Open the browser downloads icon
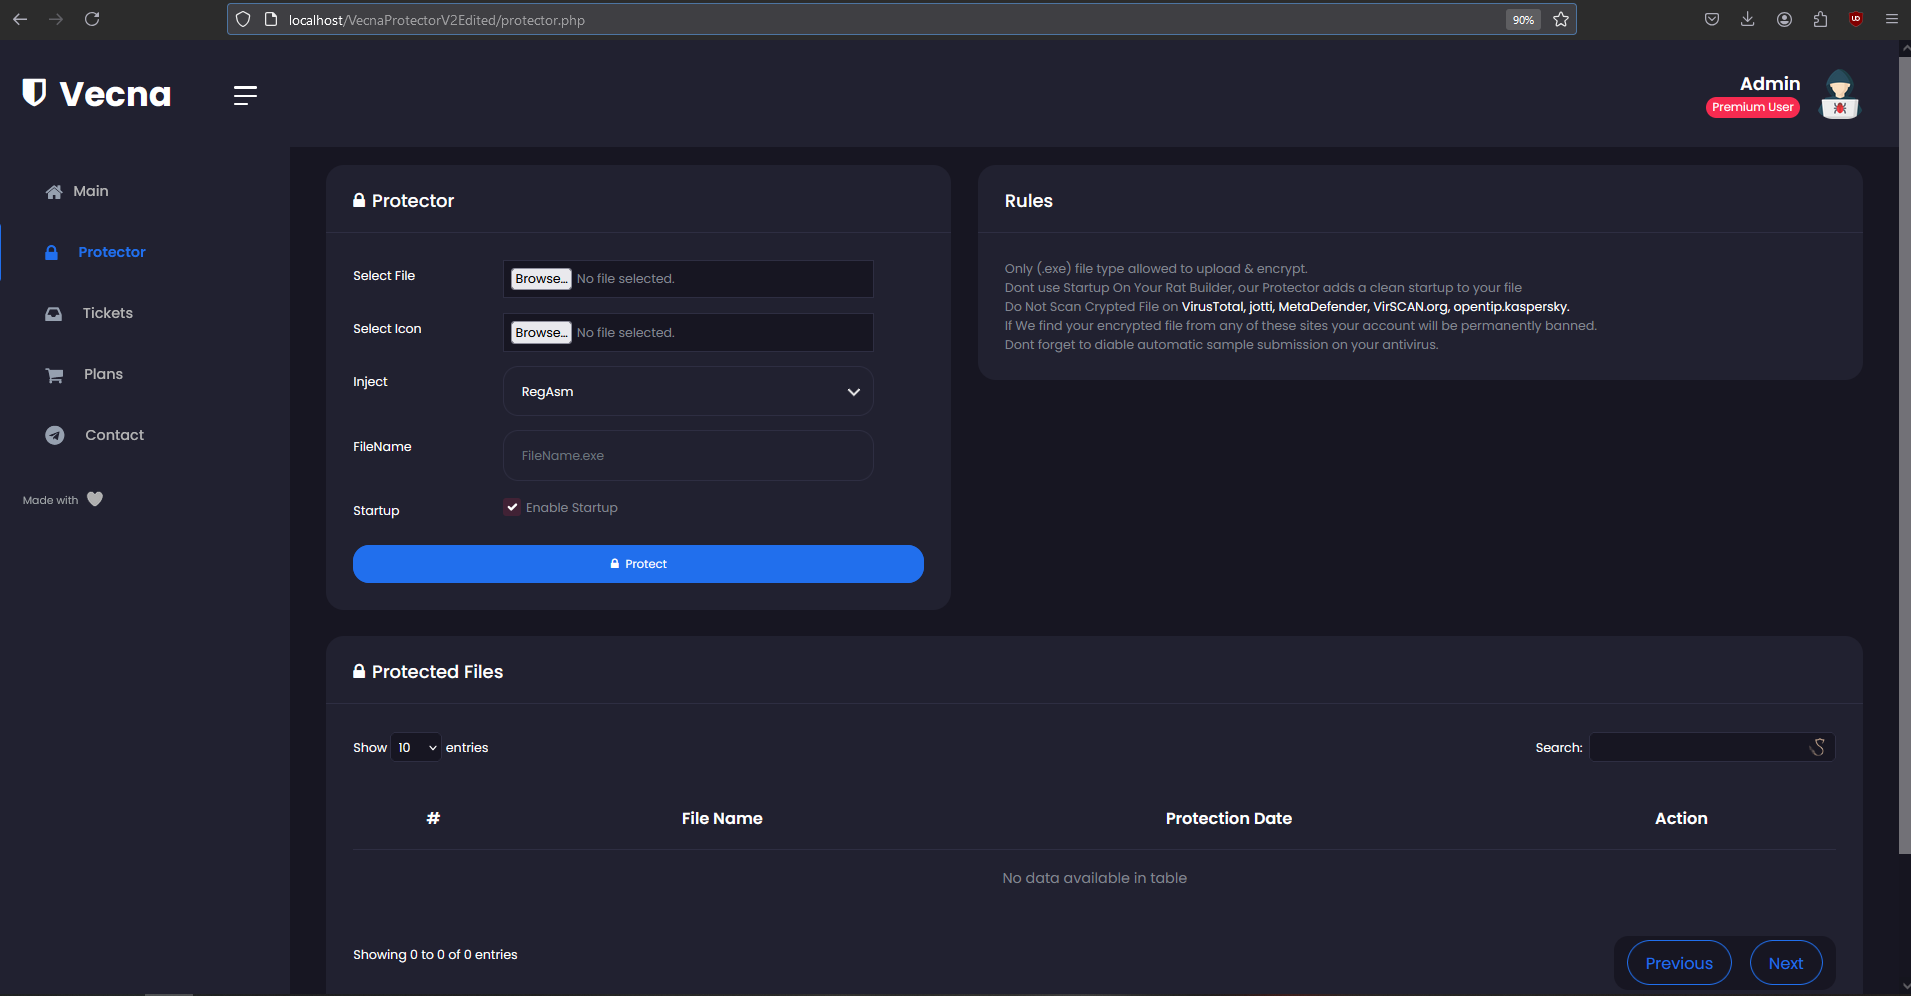The width and height of the screenshot is (1911, 996). point(1748,19)
